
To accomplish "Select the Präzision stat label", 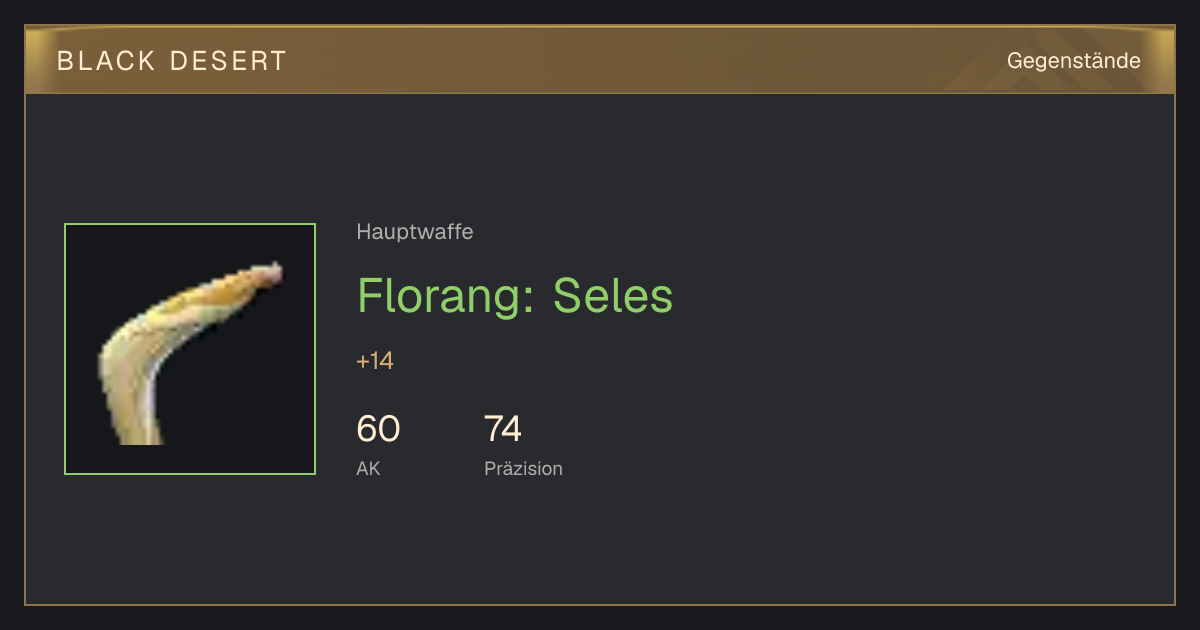I will click(x=523, y=468).
